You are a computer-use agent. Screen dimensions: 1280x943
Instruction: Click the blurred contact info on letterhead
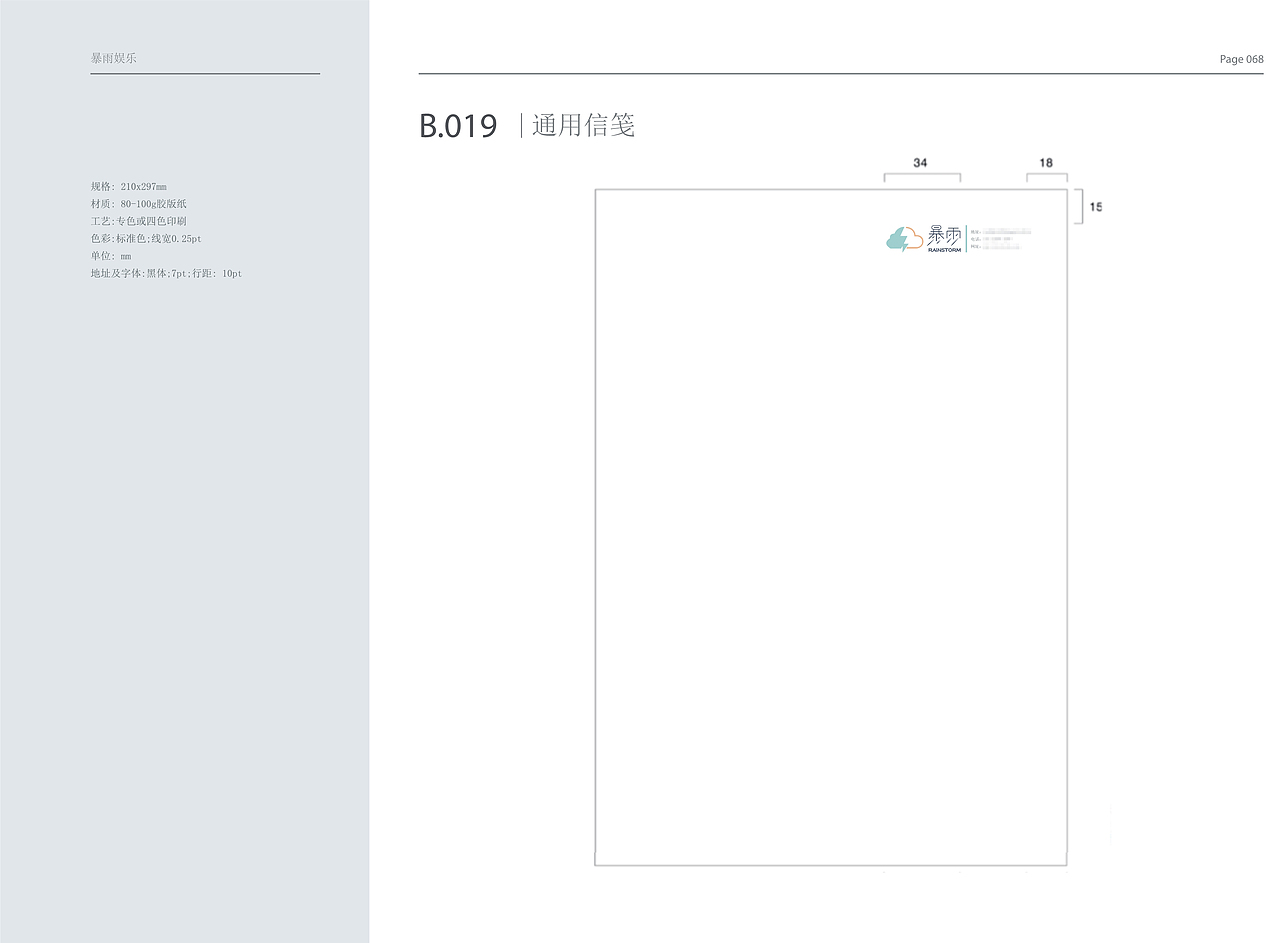(1000, 239)
